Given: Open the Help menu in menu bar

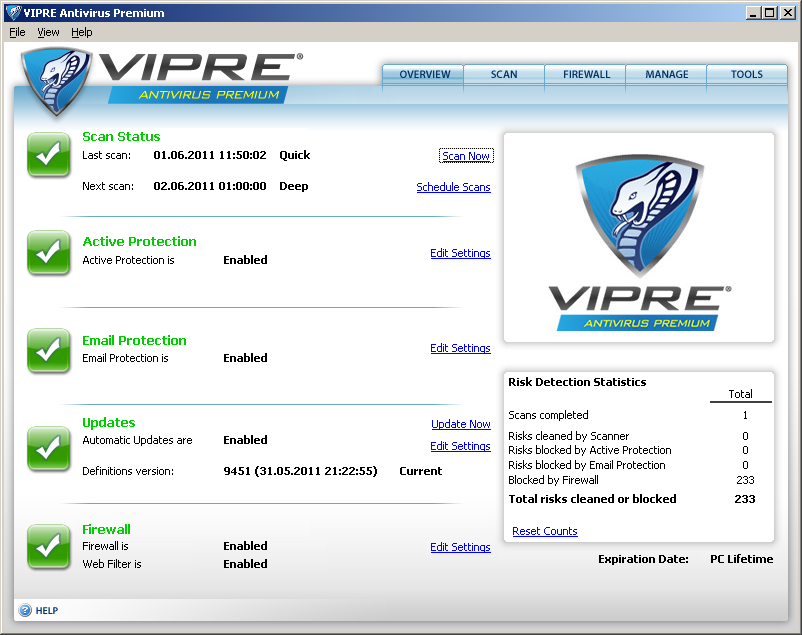Looking at the screenshot, I should (x=81, y=32).
